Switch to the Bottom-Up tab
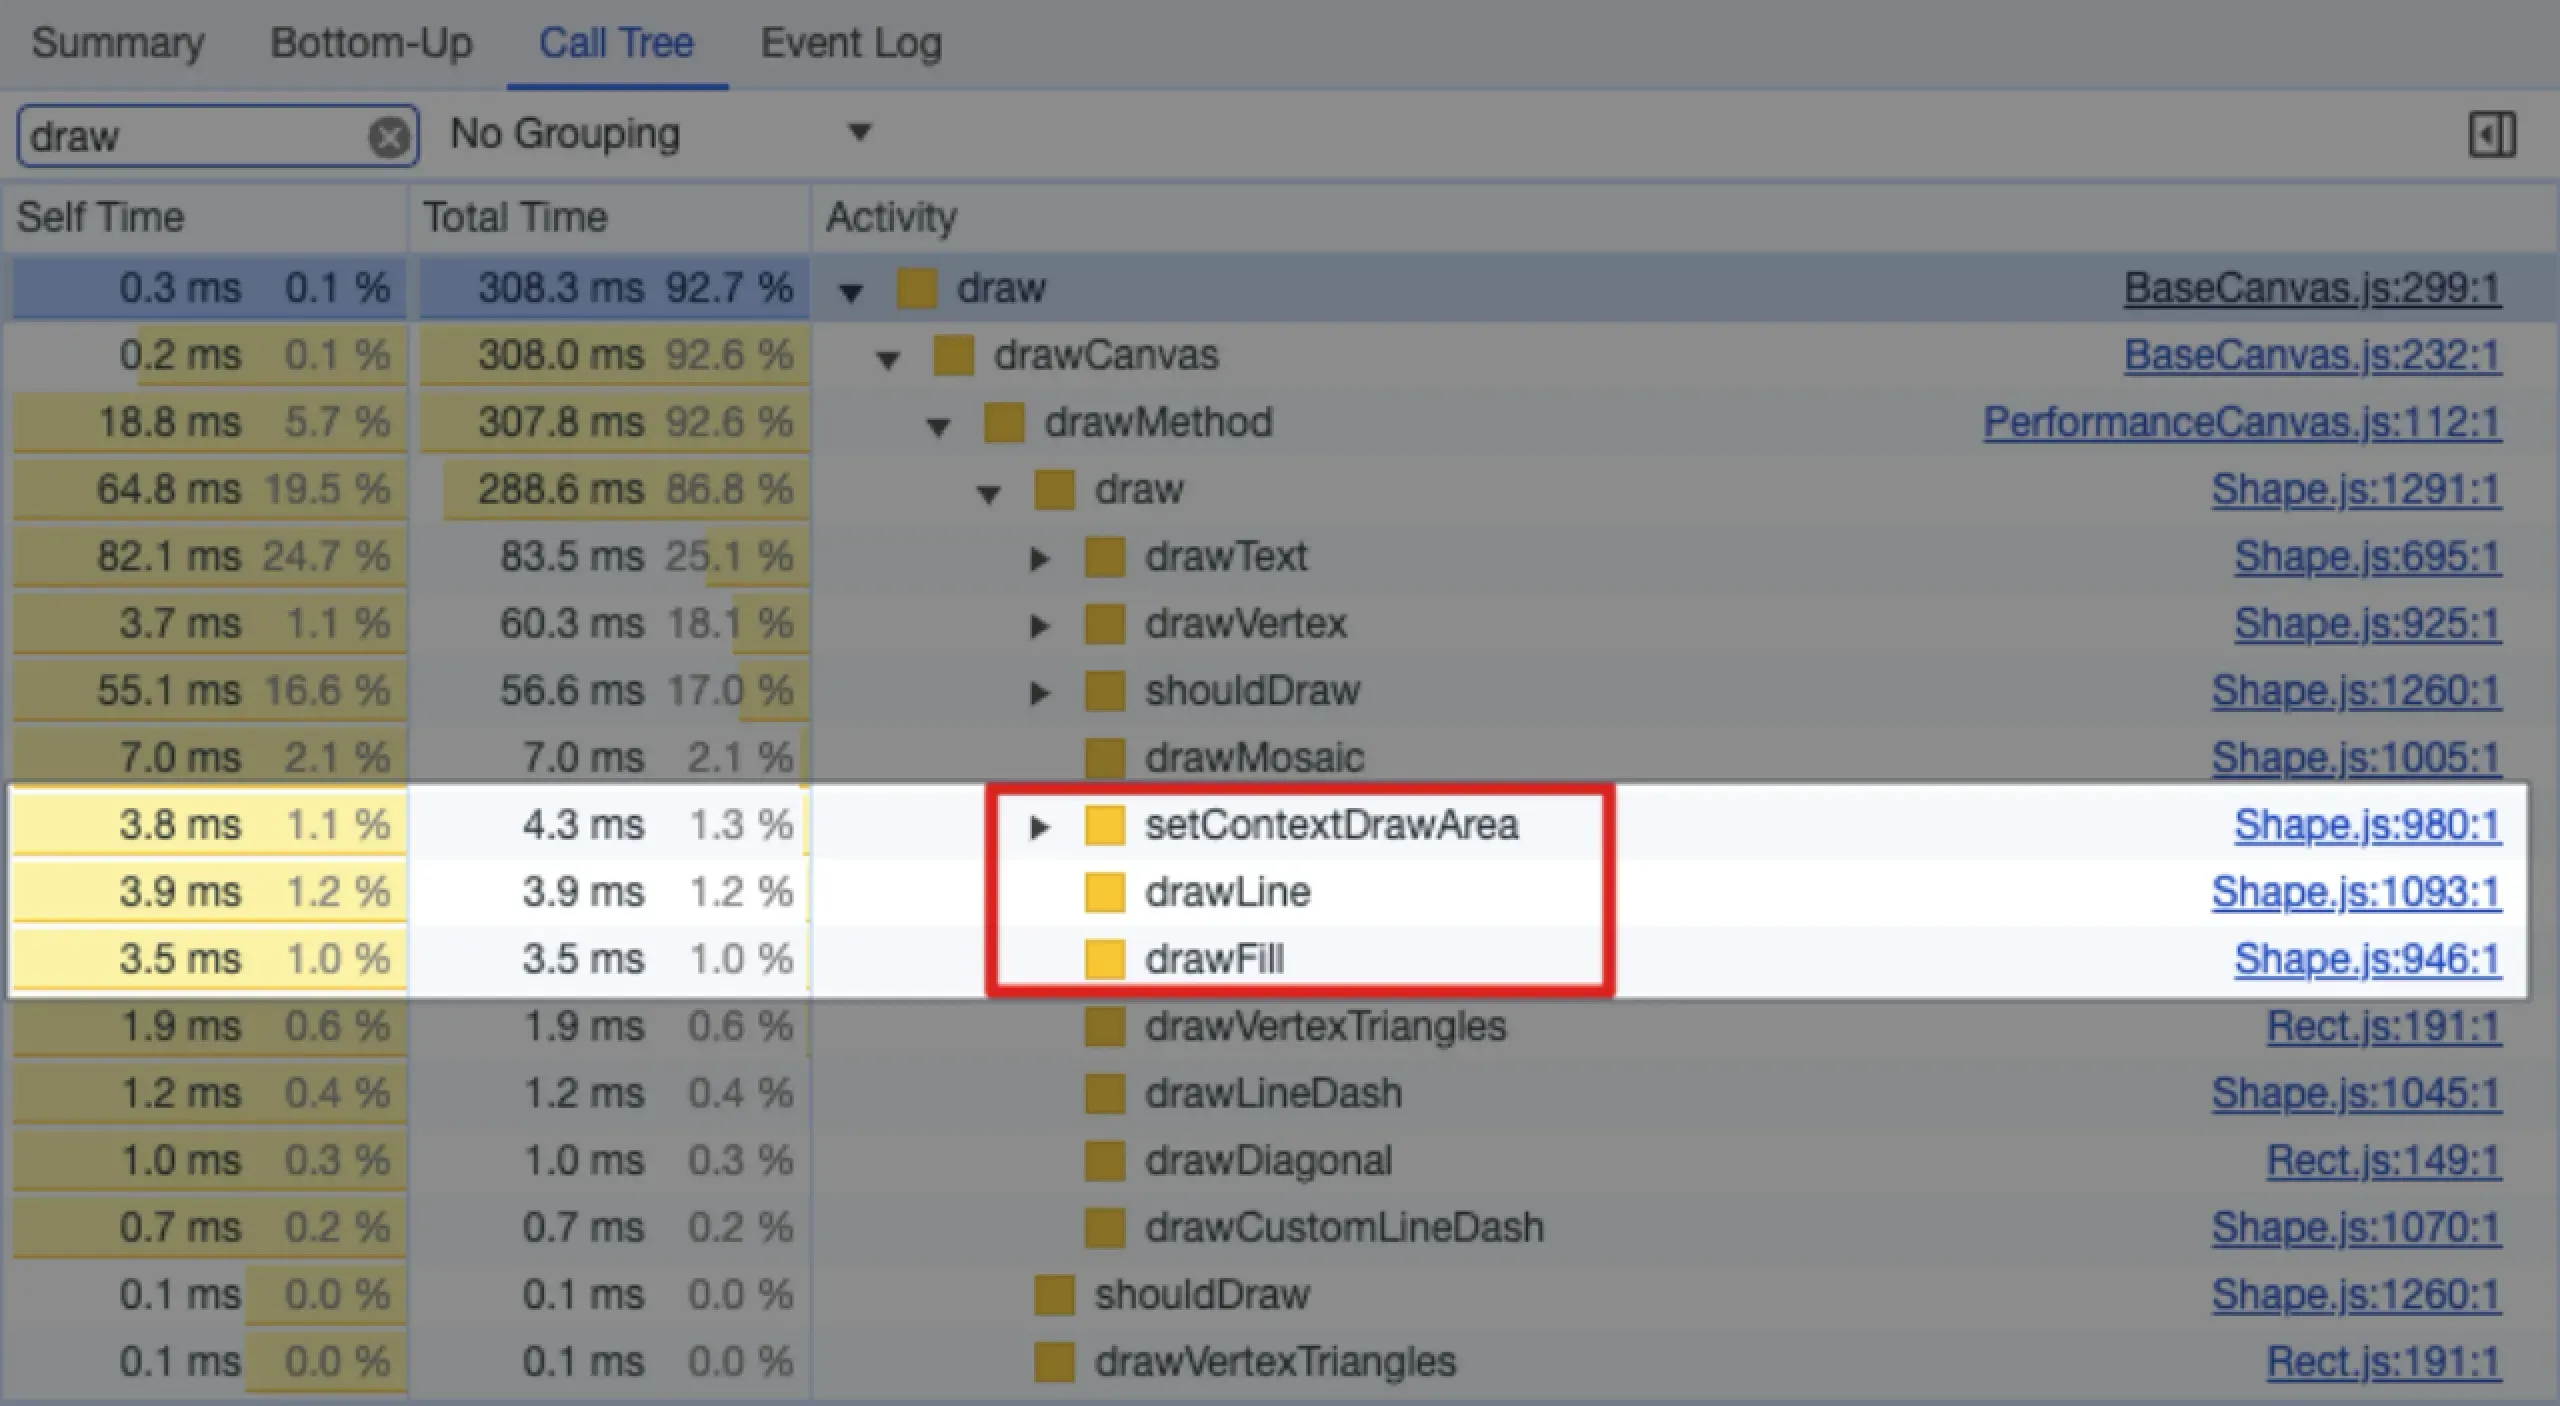 371,43
